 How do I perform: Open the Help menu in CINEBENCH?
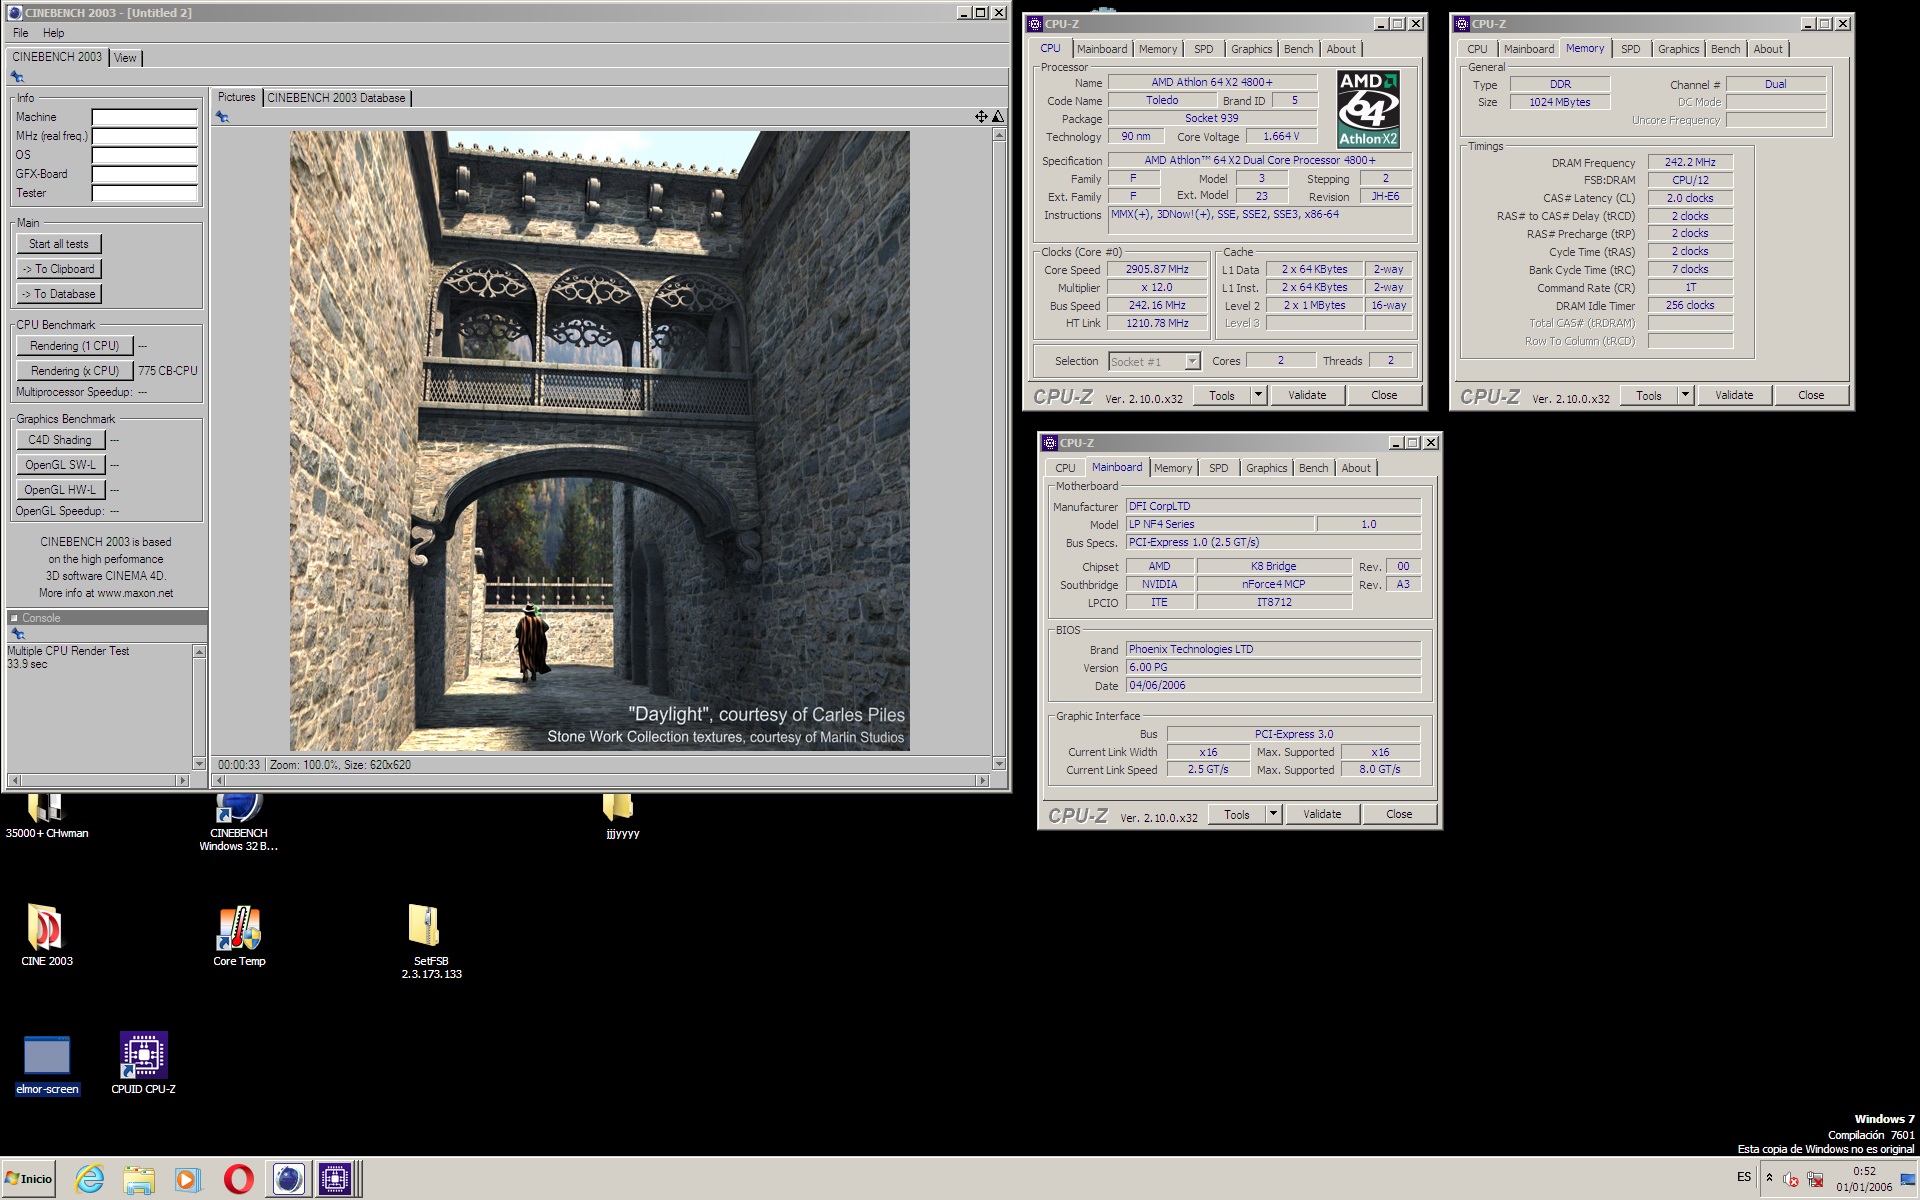(53, 33)
